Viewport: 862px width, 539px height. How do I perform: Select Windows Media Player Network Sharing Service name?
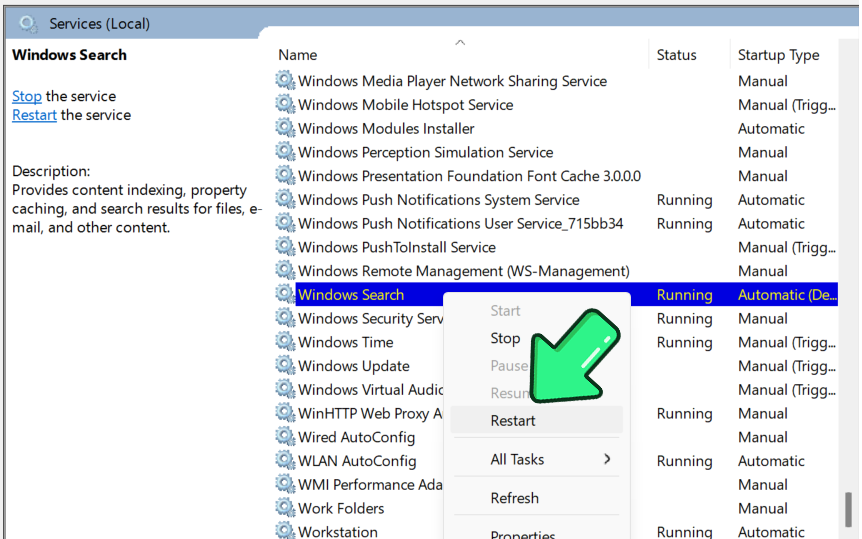pos(452,81)
